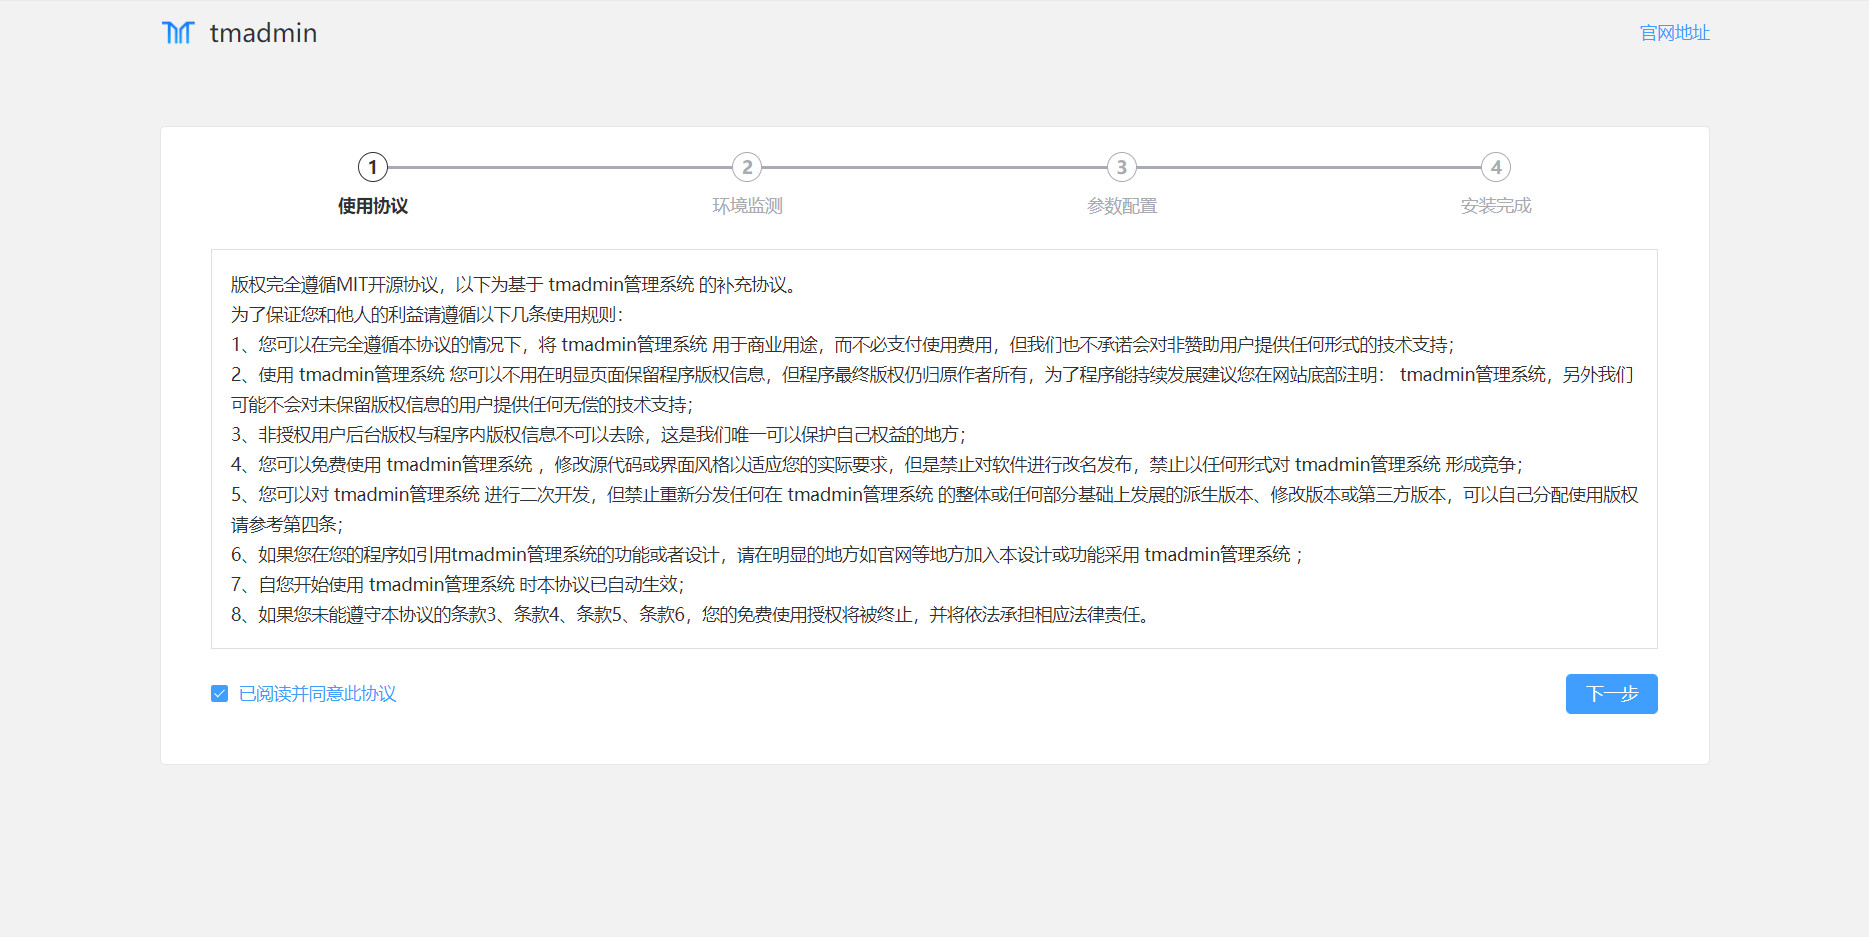The height and width of the screenshot is (937, 1869).
Task: Click the step 2 circle icon
Action: coord(747,167)
